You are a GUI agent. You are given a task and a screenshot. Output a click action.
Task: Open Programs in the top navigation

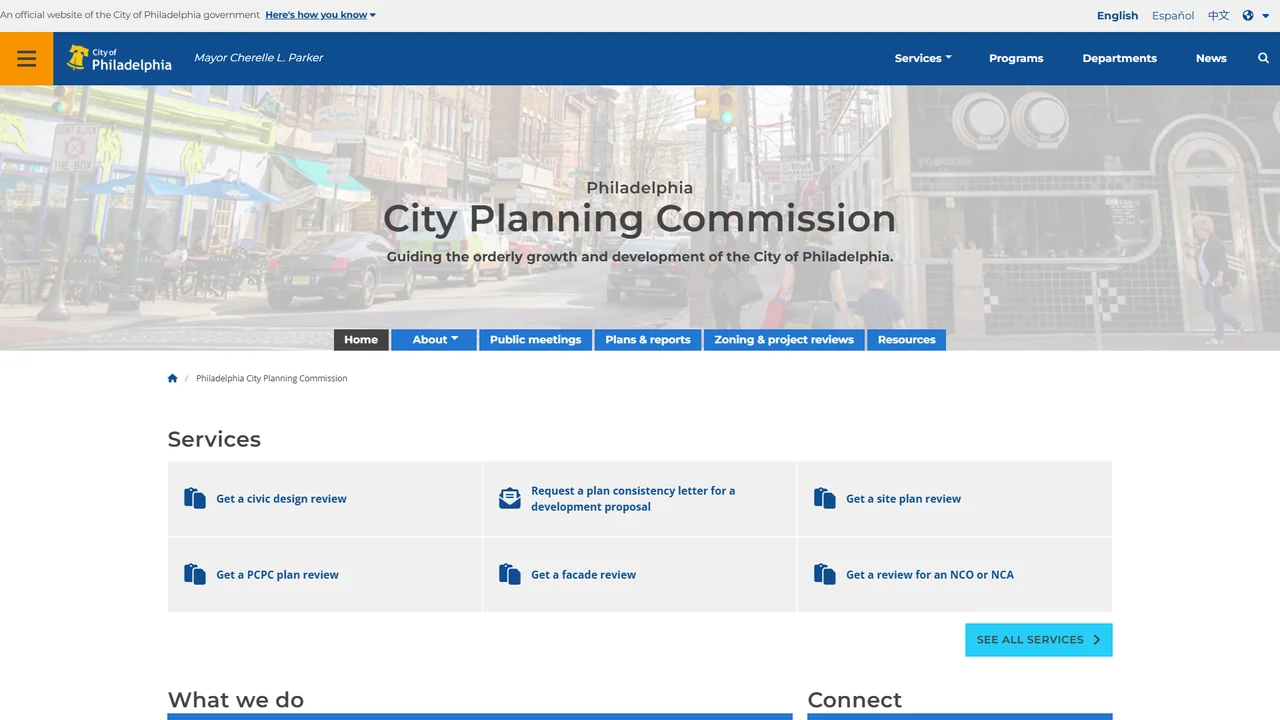click(1016, 58)
